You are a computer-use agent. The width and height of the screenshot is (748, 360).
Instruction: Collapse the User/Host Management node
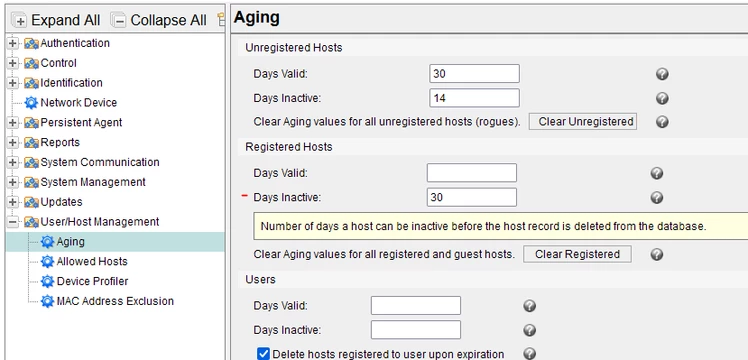point(13,222)
